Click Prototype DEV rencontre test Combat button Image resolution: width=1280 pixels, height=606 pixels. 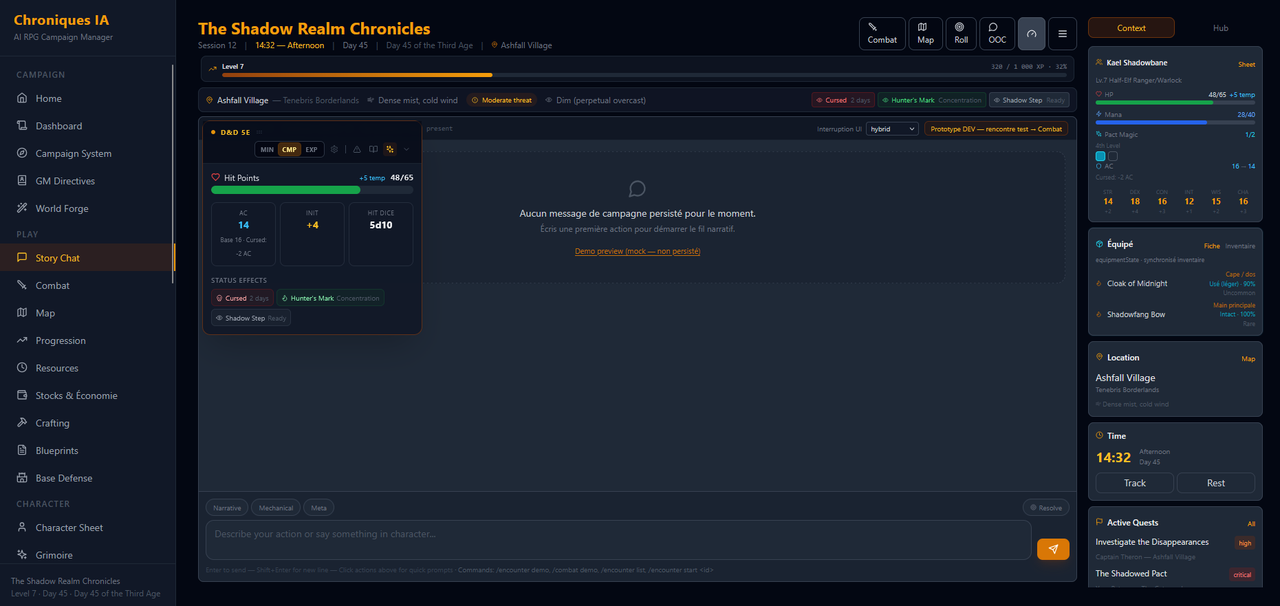click(x=996, y=128)
